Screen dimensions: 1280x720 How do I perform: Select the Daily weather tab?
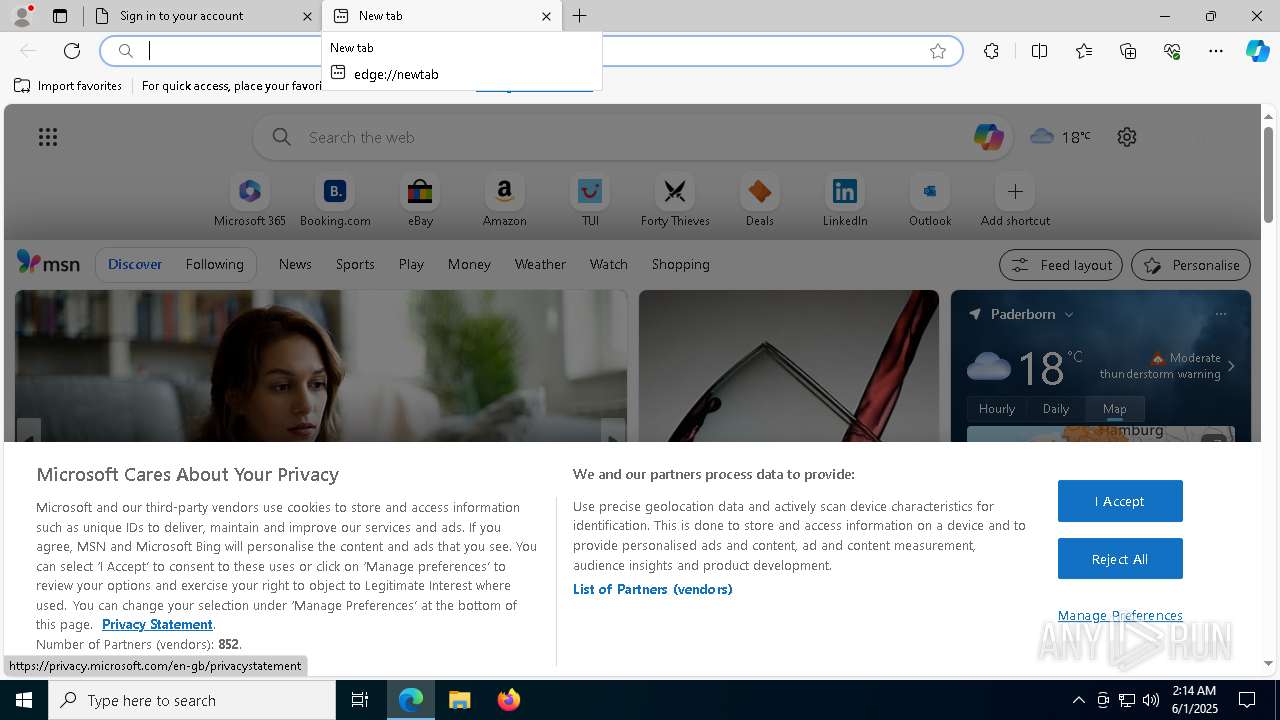(1056, 408)
